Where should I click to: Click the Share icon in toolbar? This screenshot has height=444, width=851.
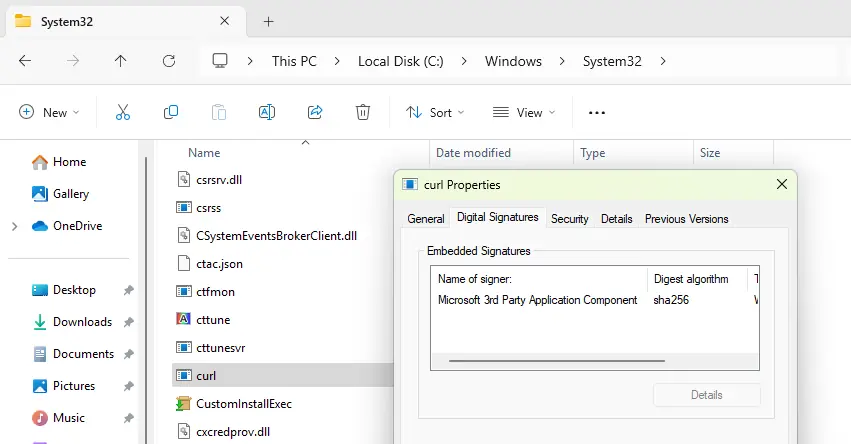pos(315,112)
